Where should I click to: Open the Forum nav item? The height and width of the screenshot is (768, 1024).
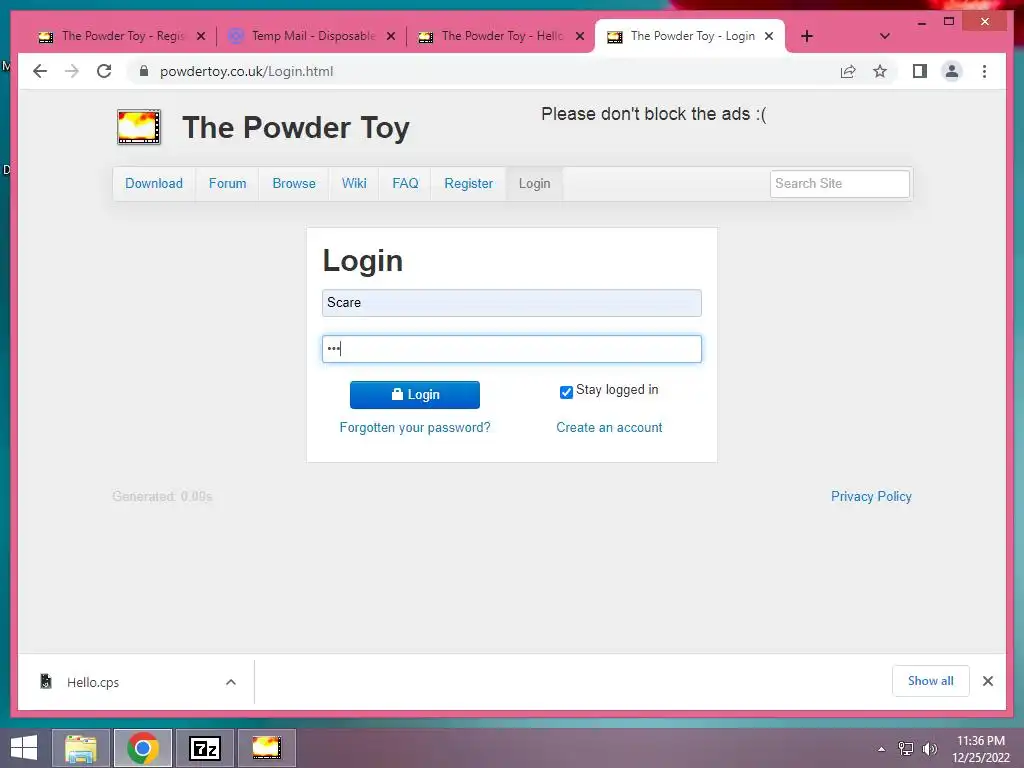227,184
